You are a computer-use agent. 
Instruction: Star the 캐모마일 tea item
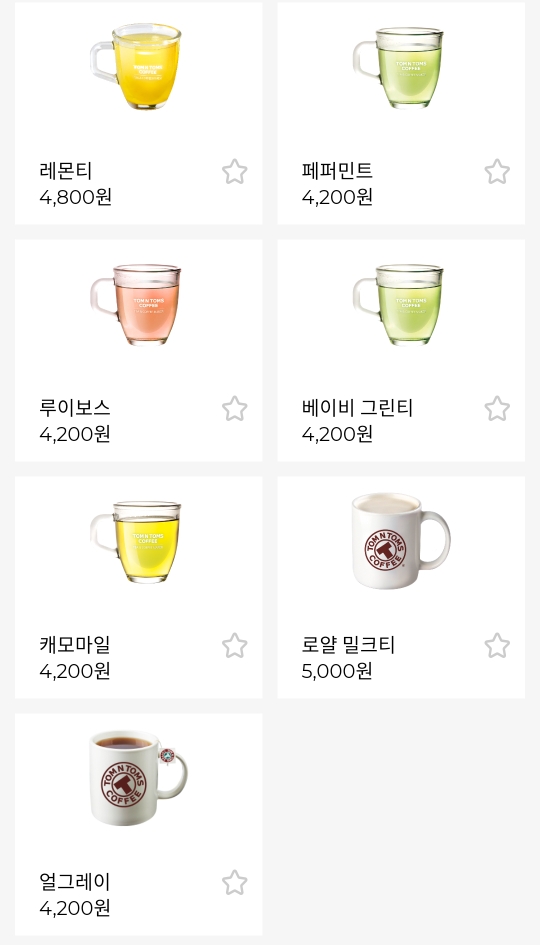[x=234, y=645]
